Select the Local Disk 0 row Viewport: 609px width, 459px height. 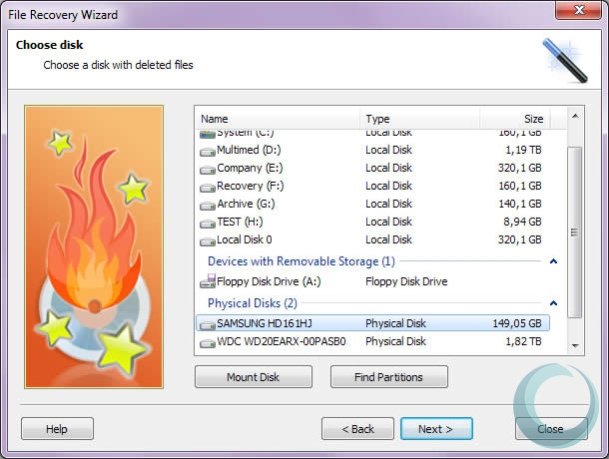(x=373, y=240)
